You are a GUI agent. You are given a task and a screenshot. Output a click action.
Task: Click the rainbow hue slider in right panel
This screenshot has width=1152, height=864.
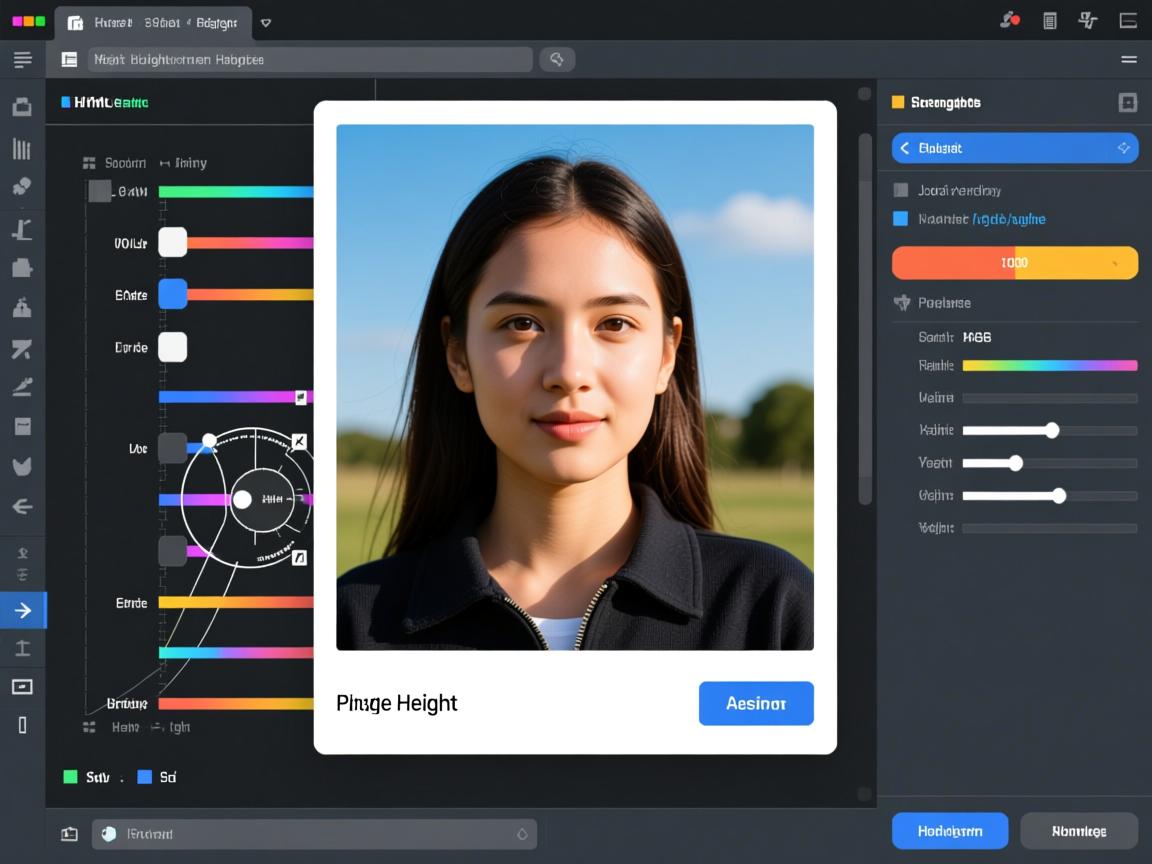(1049, 366)
